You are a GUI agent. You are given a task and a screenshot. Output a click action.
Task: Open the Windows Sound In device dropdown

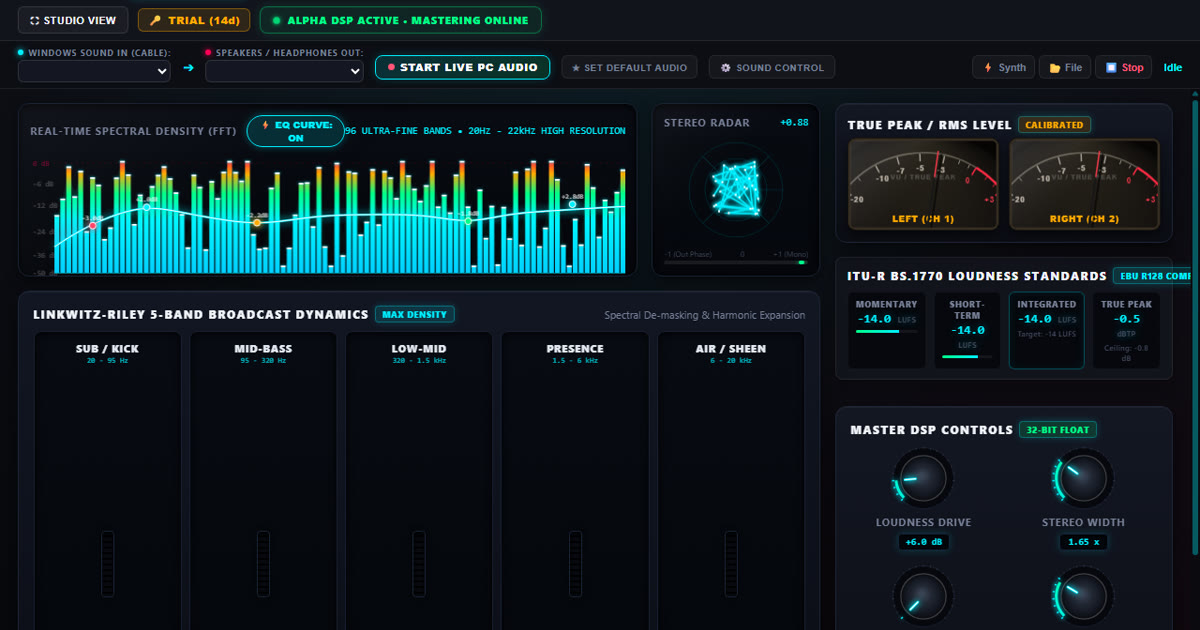[95, 71]
